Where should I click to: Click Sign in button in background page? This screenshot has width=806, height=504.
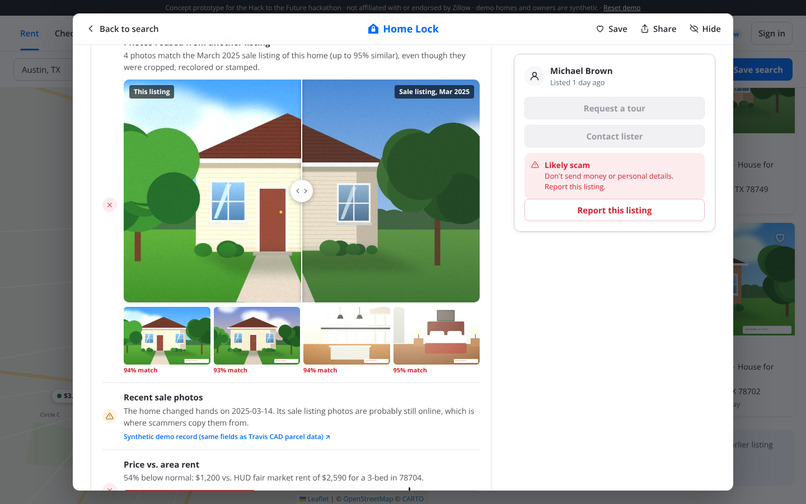tap(771, 33)
